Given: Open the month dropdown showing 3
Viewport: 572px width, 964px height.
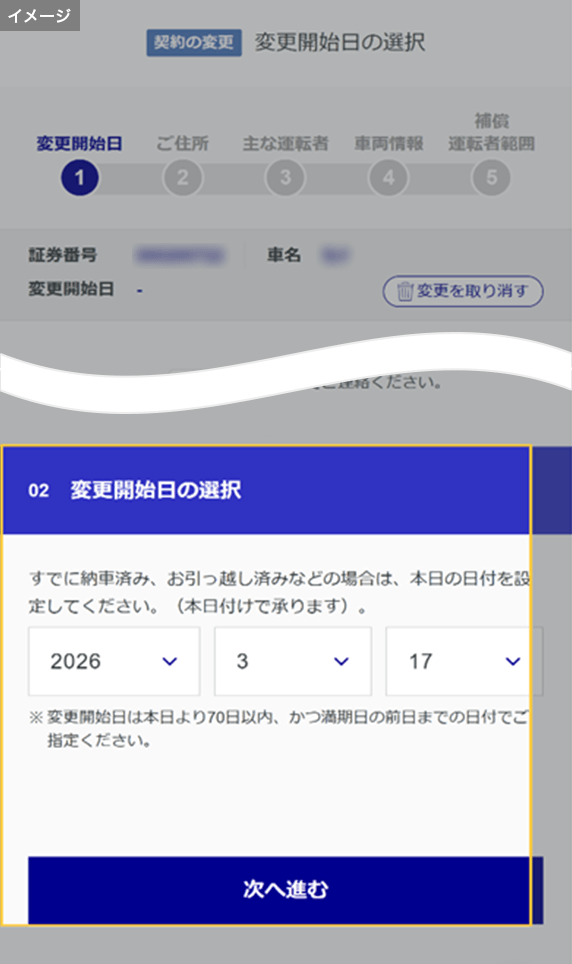Looking at the screenshot, I should (x=293, y=661).
